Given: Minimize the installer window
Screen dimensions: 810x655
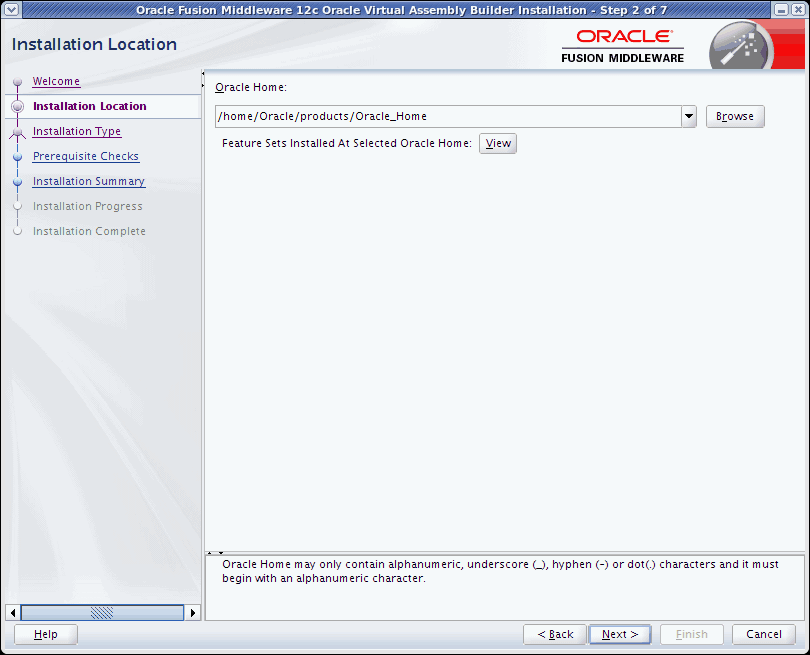Looking at the screenshot, I should (781, 9).
